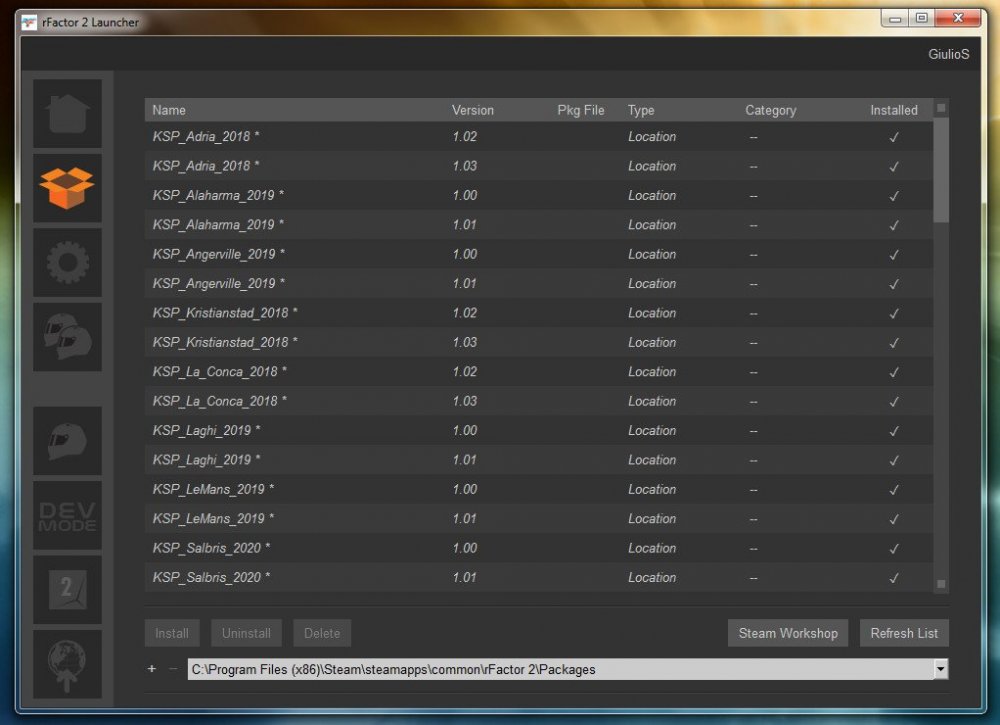1000x725 pixels.
Task: Click Installed checkmark for KSP_LeMans_2019 version 1.00
Action: pos(894,490)
